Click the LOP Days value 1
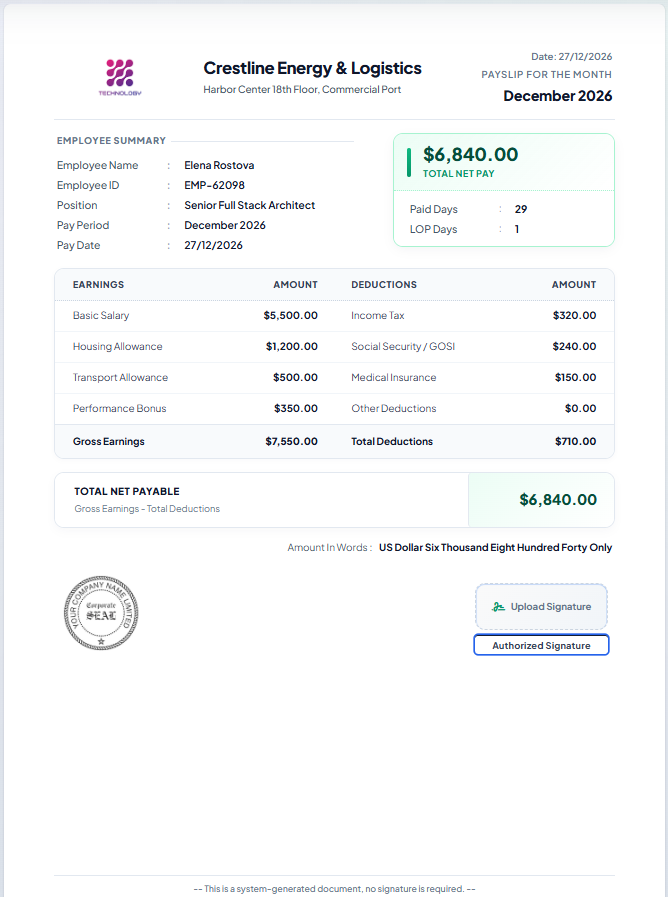Screen dimensions: 668x897 point(517,229)
